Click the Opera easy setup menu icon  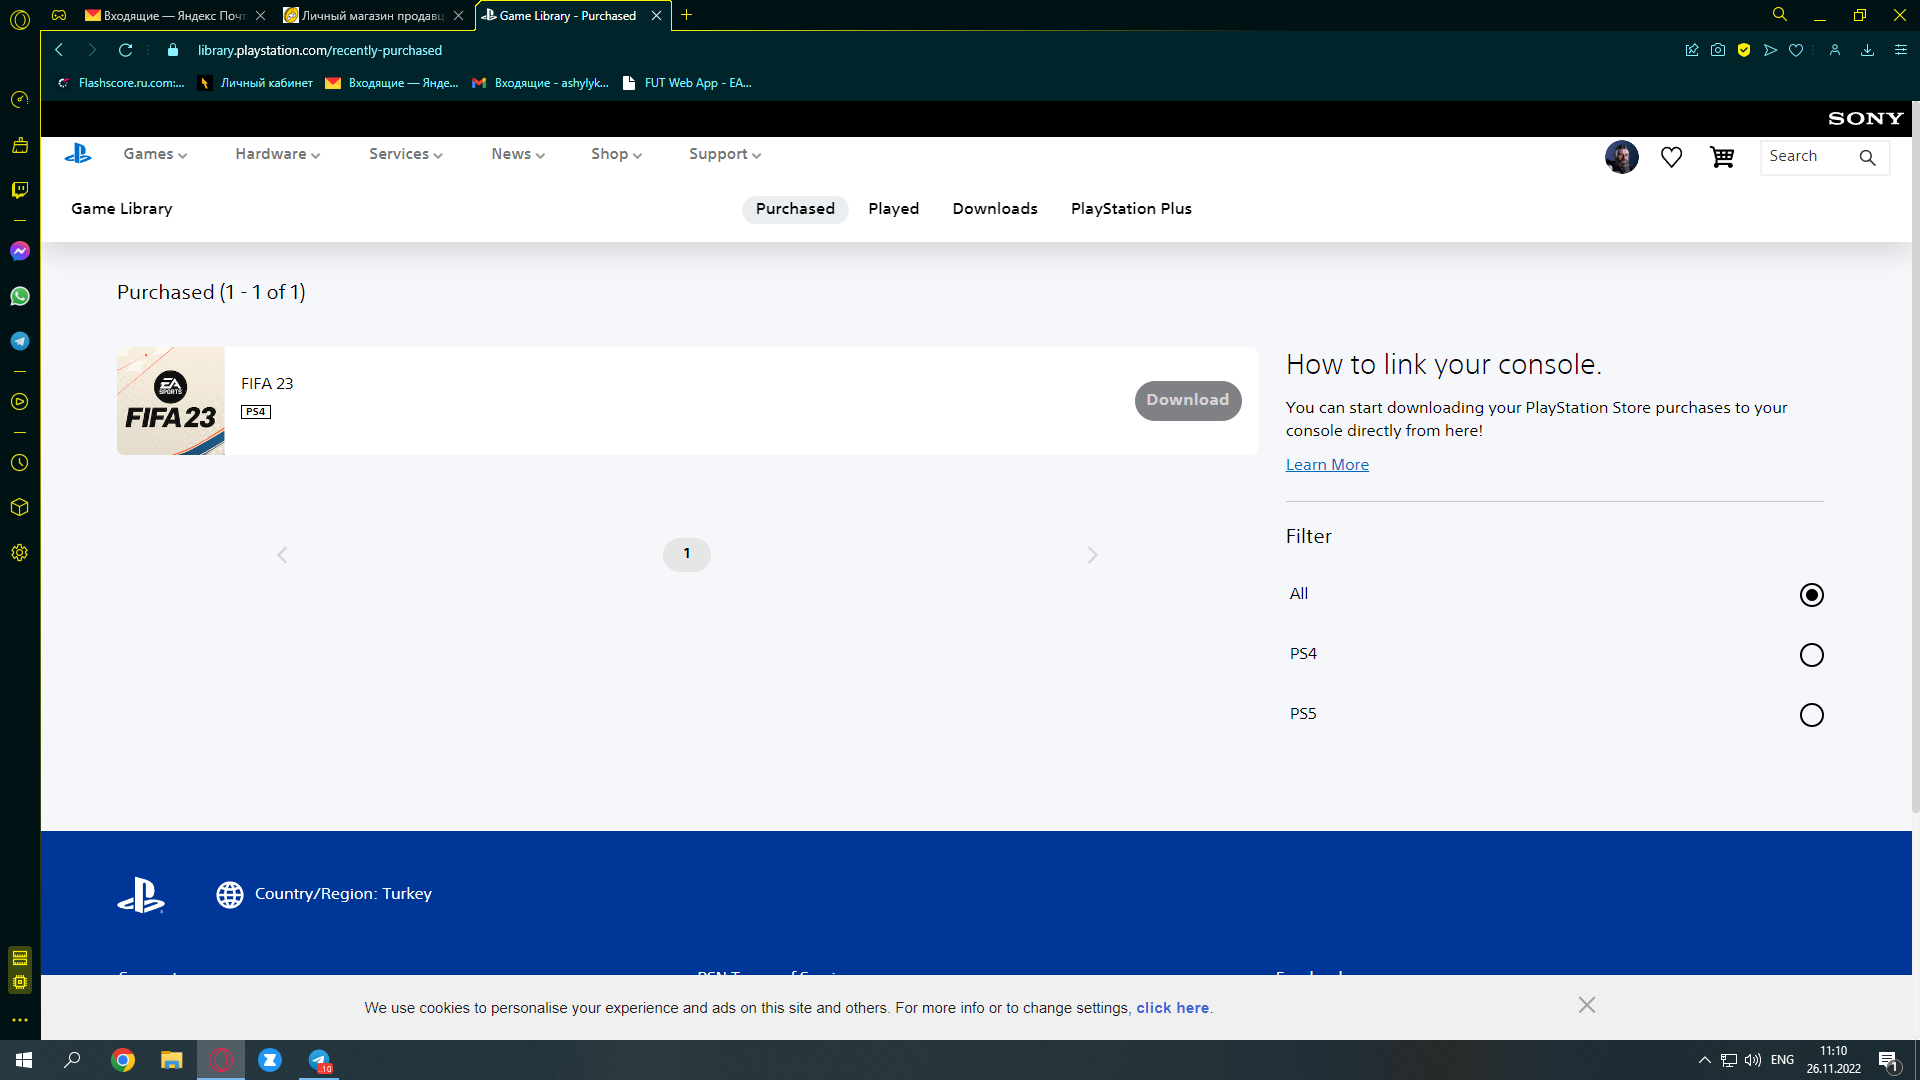click(x=1901, y=50)
